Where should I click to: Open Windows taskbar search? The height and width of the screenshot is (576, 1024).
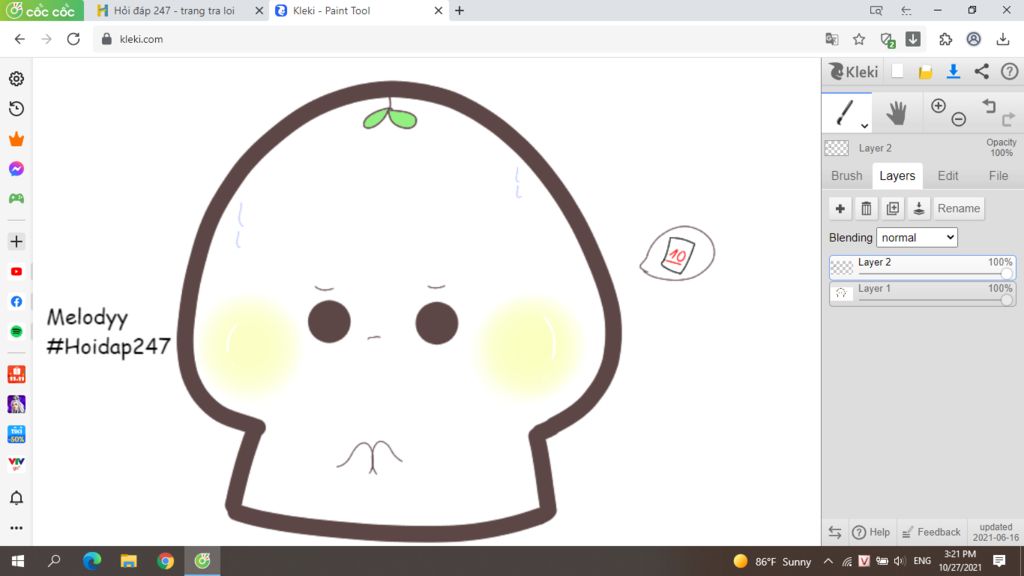coord(54,561)
